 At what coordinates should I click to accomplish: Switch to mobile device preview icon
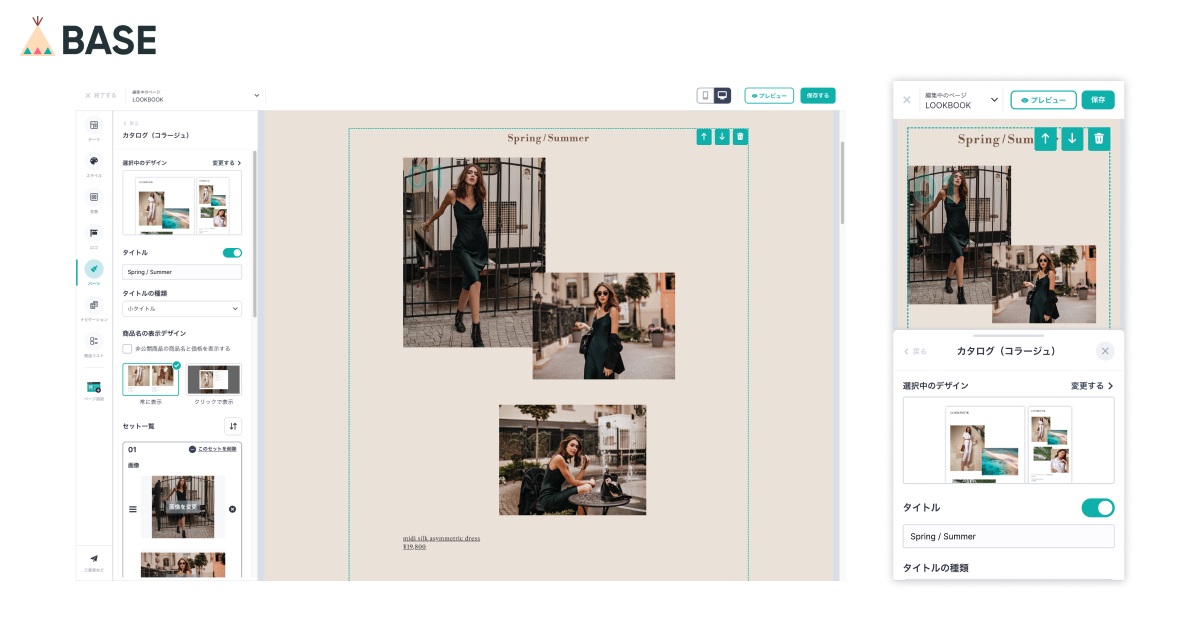click(x=705, y=96)
